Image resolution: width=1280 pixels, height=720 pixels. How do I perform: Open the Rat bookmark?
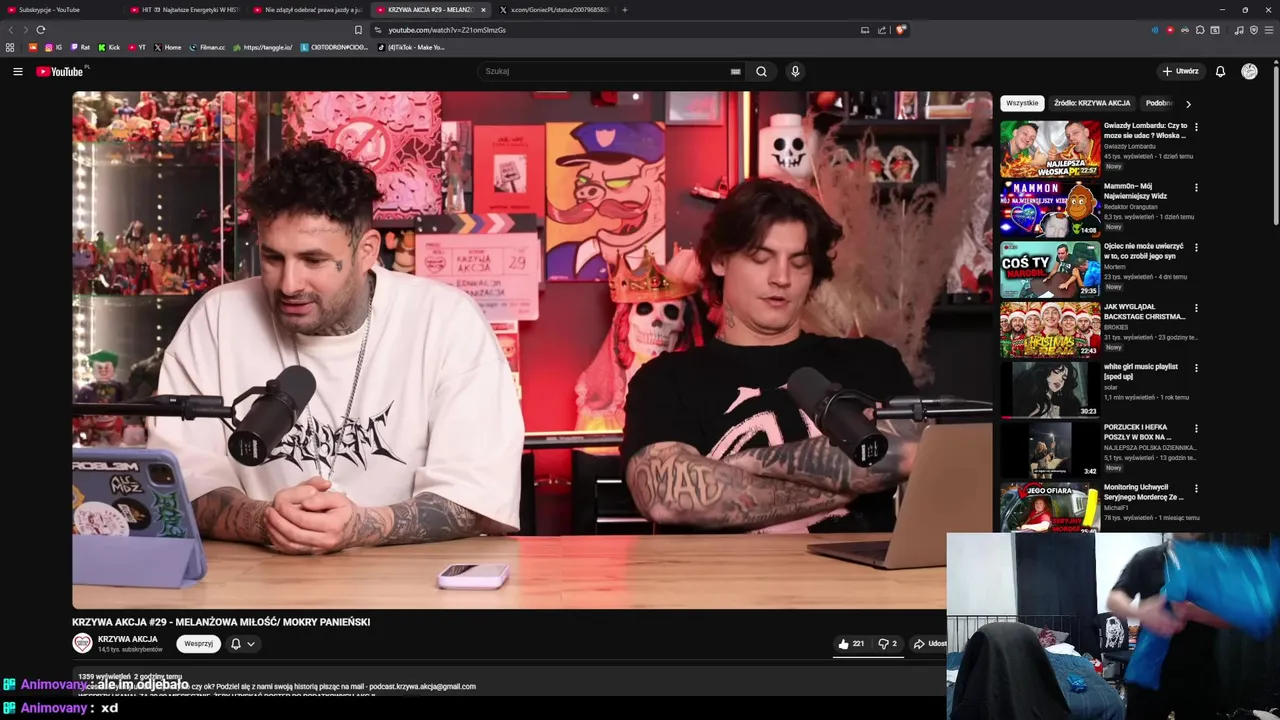(80, 47)
